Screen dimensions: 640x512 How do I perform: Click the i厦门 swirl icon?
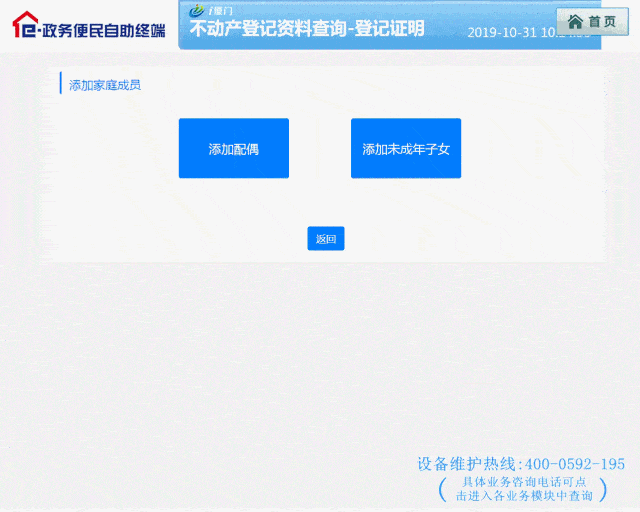click(x=197, y=10)
